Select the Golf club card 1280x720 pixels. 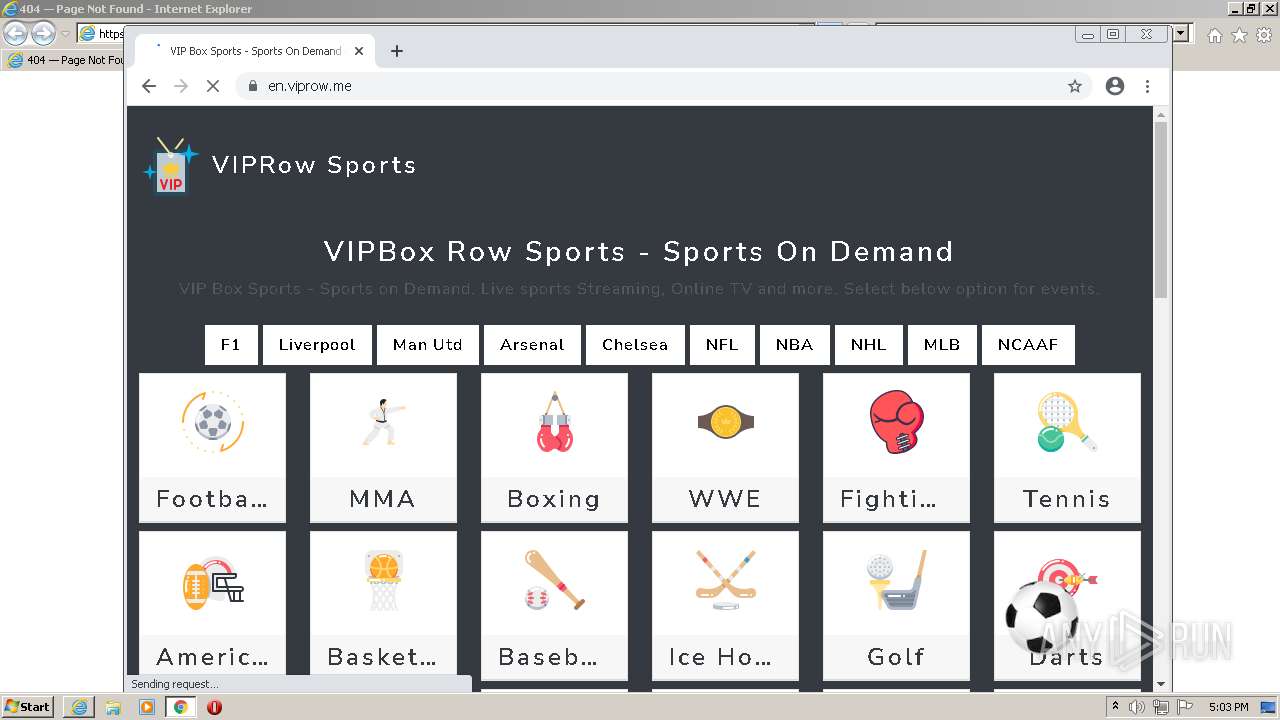(896, 605)
